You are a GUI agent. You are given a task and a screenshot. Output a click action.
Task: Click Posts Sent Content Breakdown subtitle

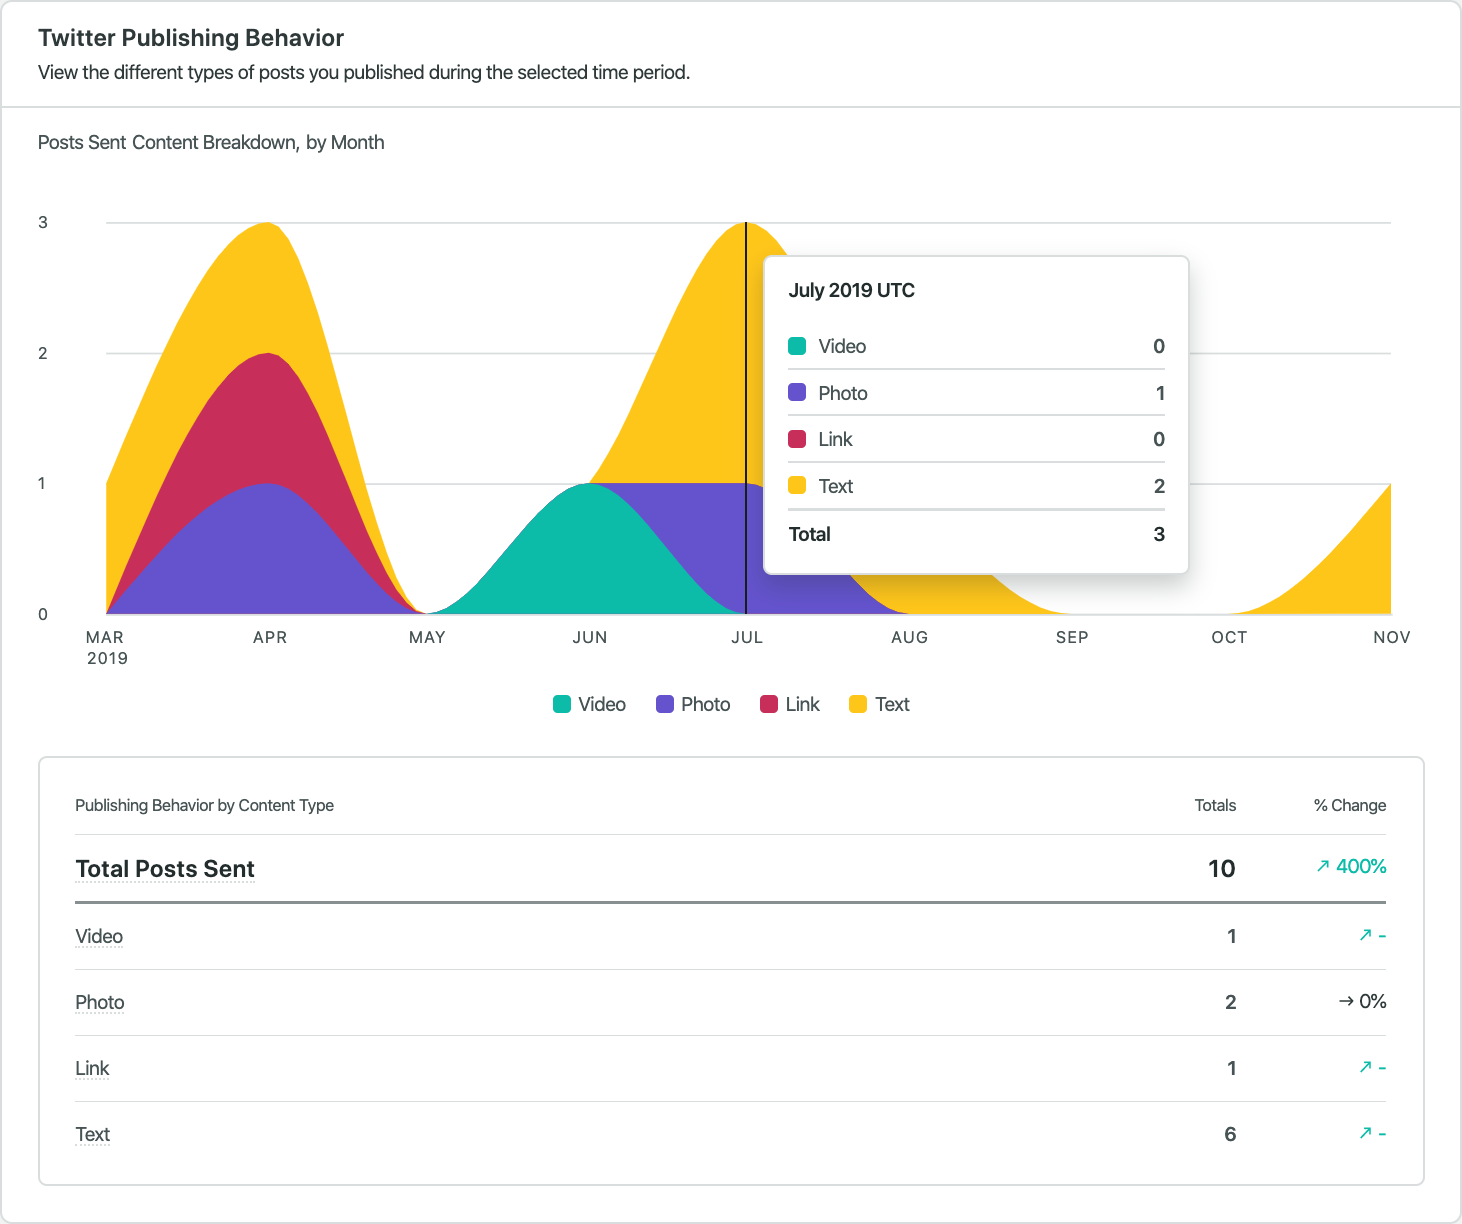pyautogui.click(x=211, y=142)
